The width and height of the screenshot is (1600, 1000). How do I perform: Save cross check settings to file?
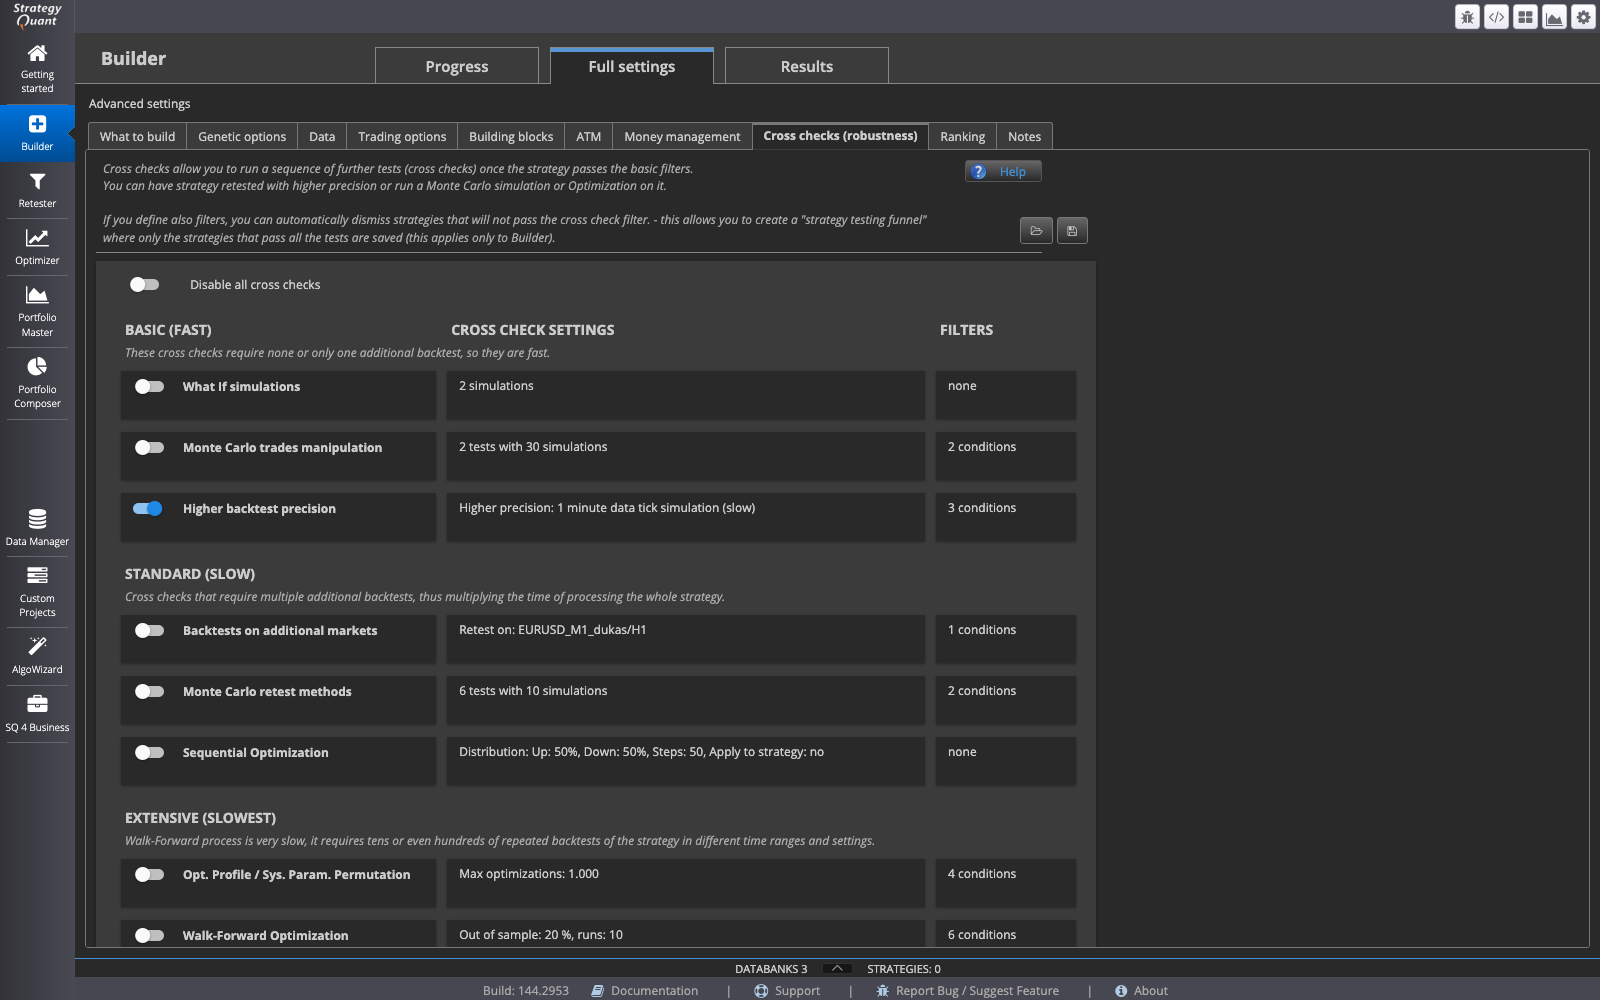1072,231
